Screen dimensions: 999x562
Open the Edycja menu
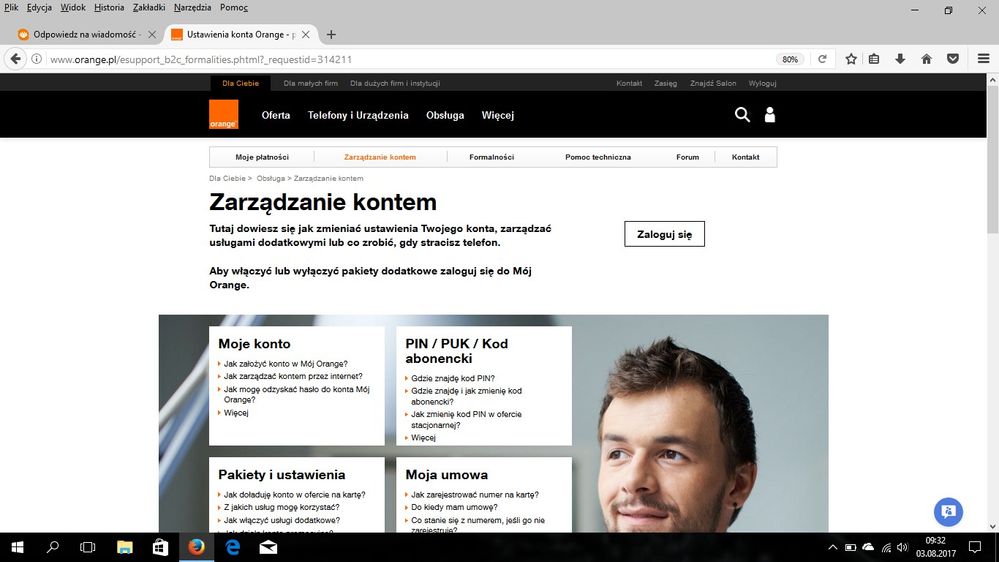[39, 8]
